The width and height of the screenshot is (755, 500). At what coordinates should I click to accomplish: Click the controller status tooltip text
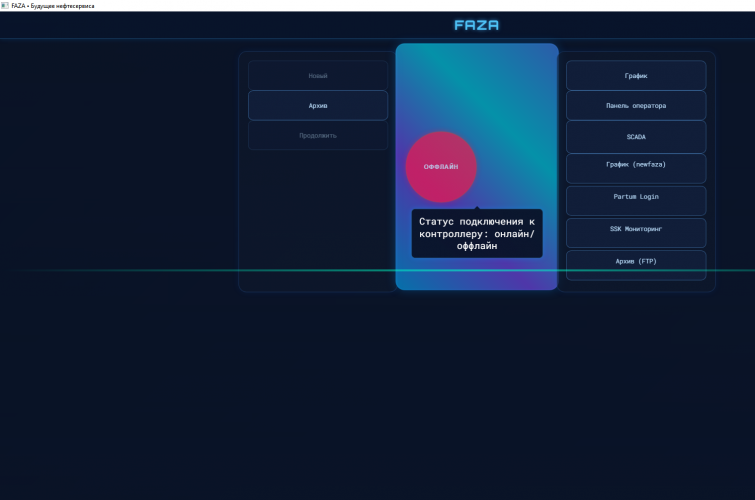click(477, 233)
